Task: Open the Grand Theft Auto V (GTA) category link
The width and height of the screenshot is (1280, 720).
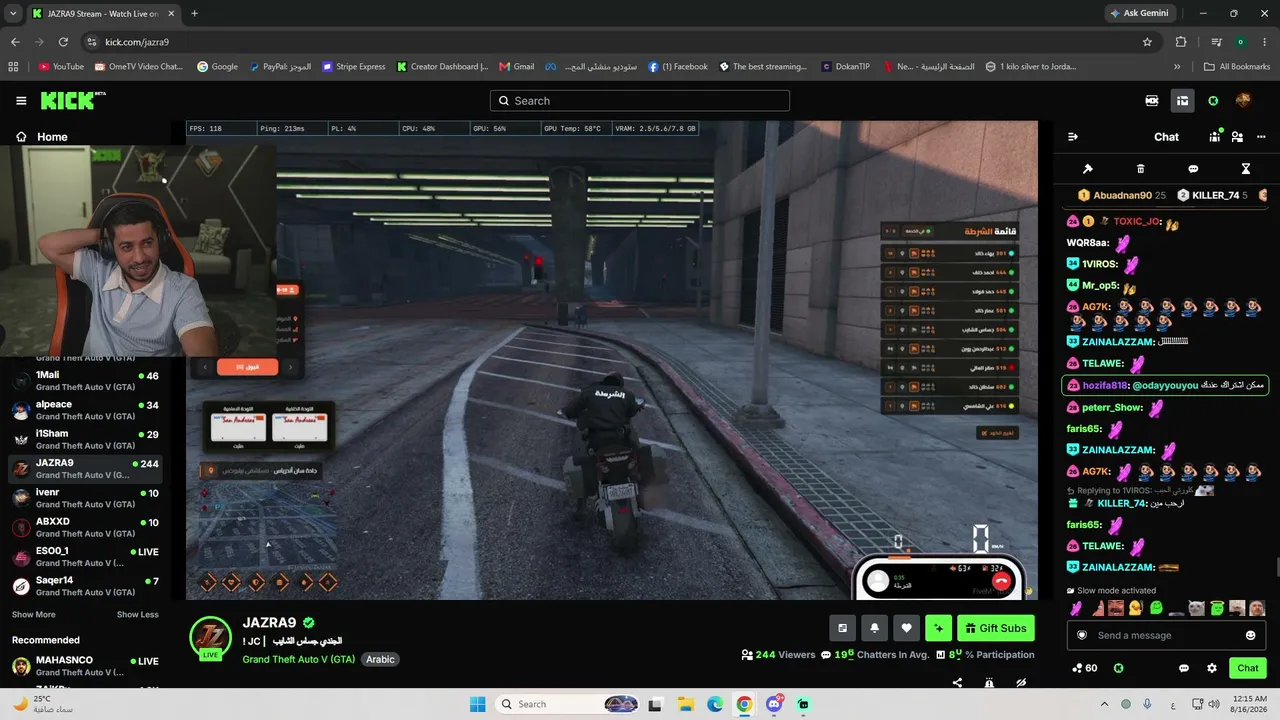Action: coord(299,659)
